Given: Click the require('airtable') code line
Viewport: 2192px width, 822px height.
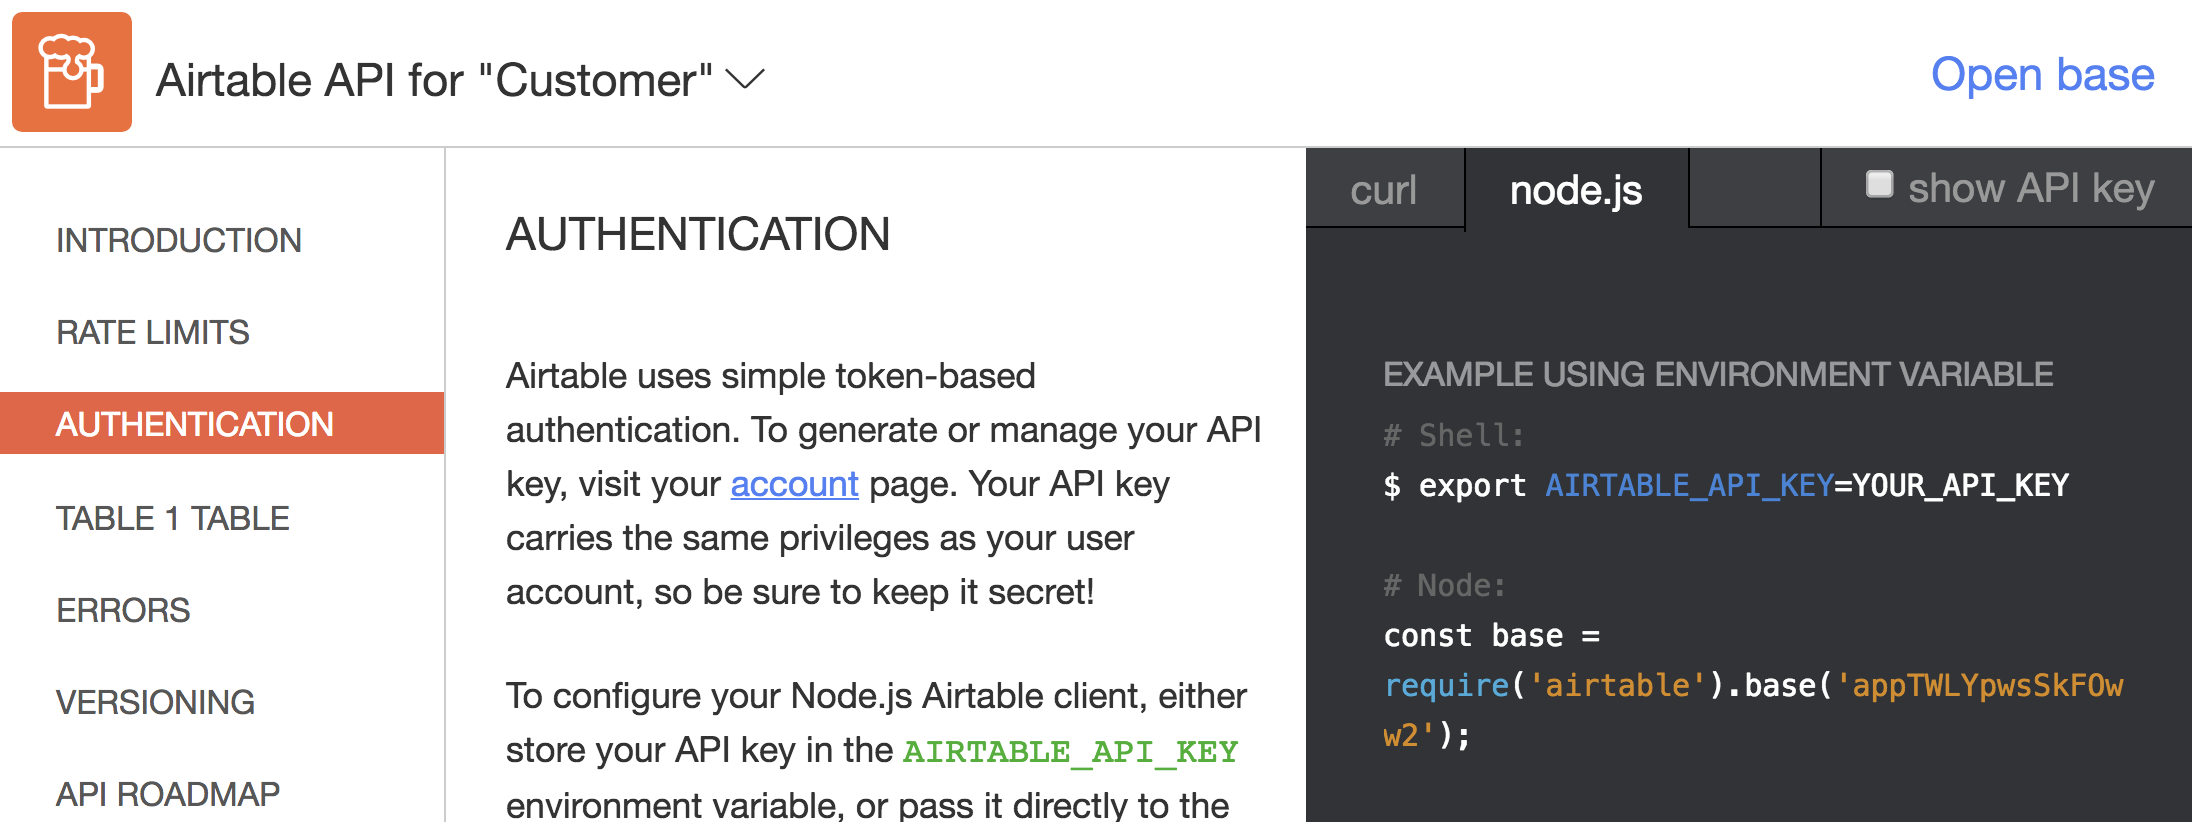Looking at the screenshot, I should pos(1753,686).
